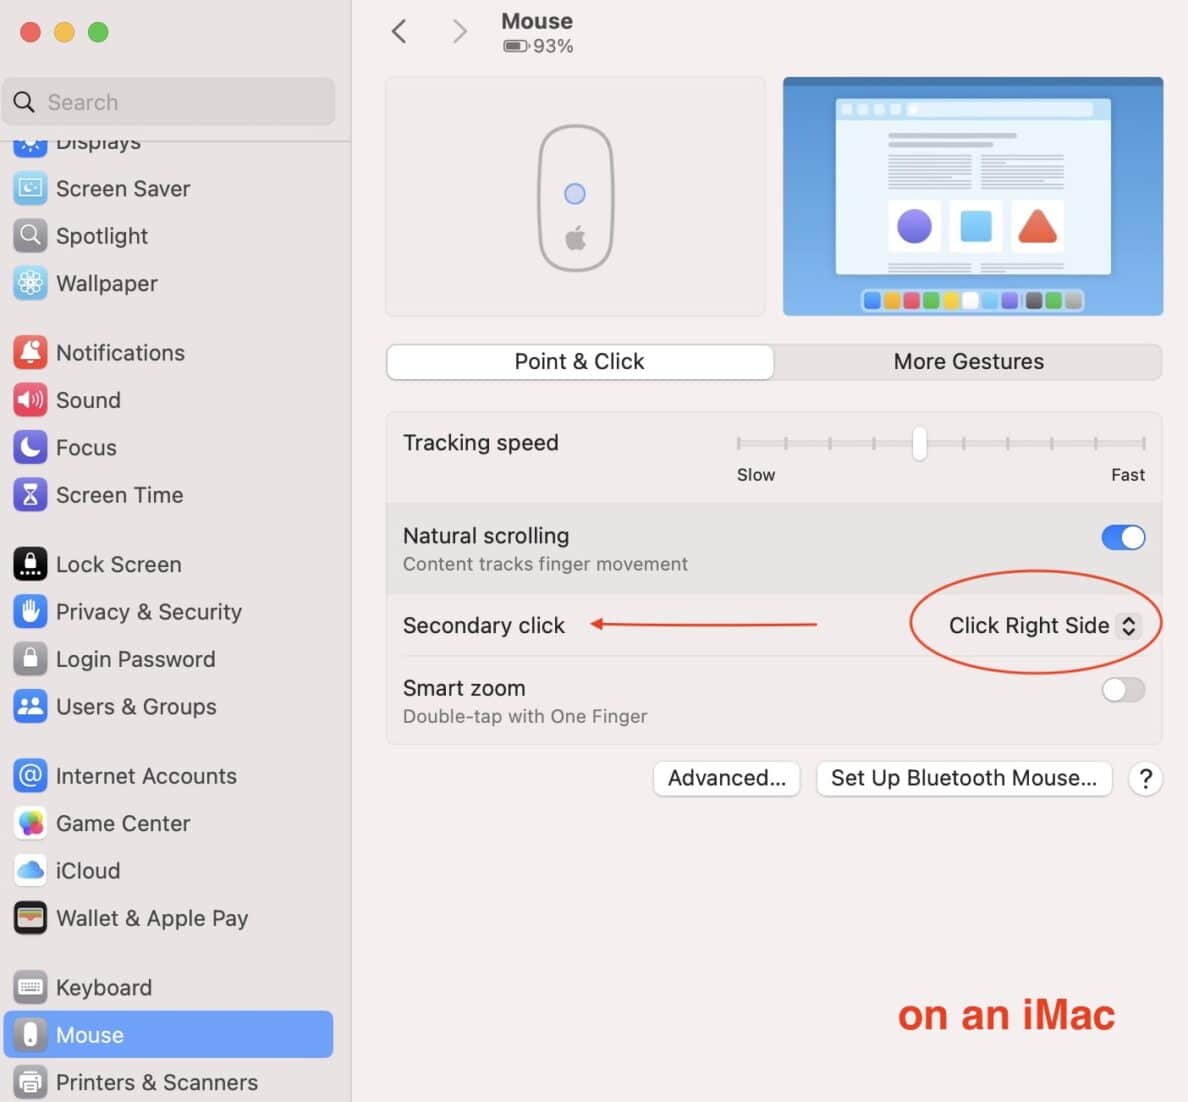
Task: Select the Screen Time label
Action: tap(120, 495)
